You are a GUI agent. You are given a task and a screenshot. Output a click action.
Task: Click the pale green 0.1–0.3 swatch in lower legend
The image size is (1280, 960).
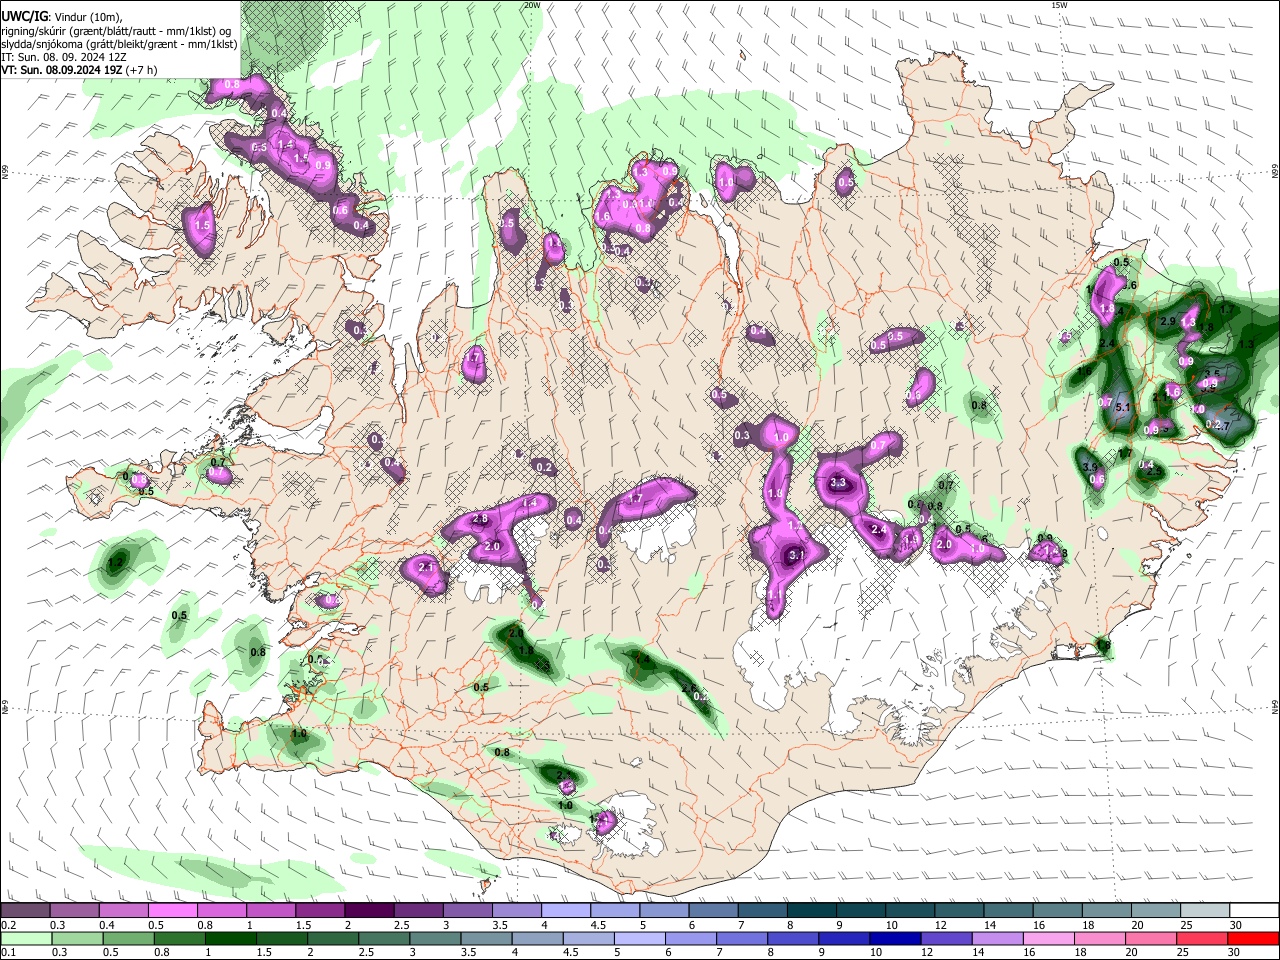click(x=26, y=938)
